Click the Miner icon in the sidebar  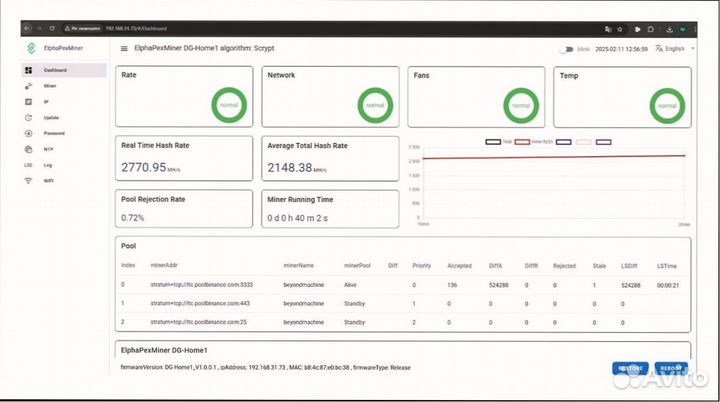pyautogui.click(x=28, y=86)
